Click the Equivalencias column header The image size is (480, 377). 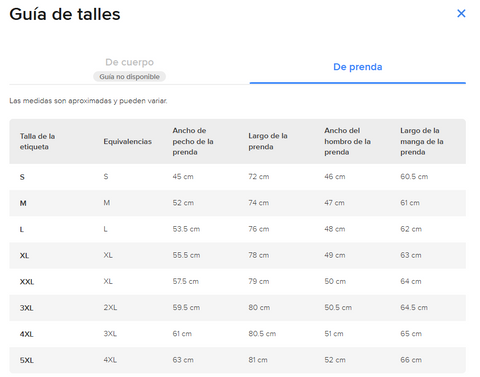click(x=127, y=141)
